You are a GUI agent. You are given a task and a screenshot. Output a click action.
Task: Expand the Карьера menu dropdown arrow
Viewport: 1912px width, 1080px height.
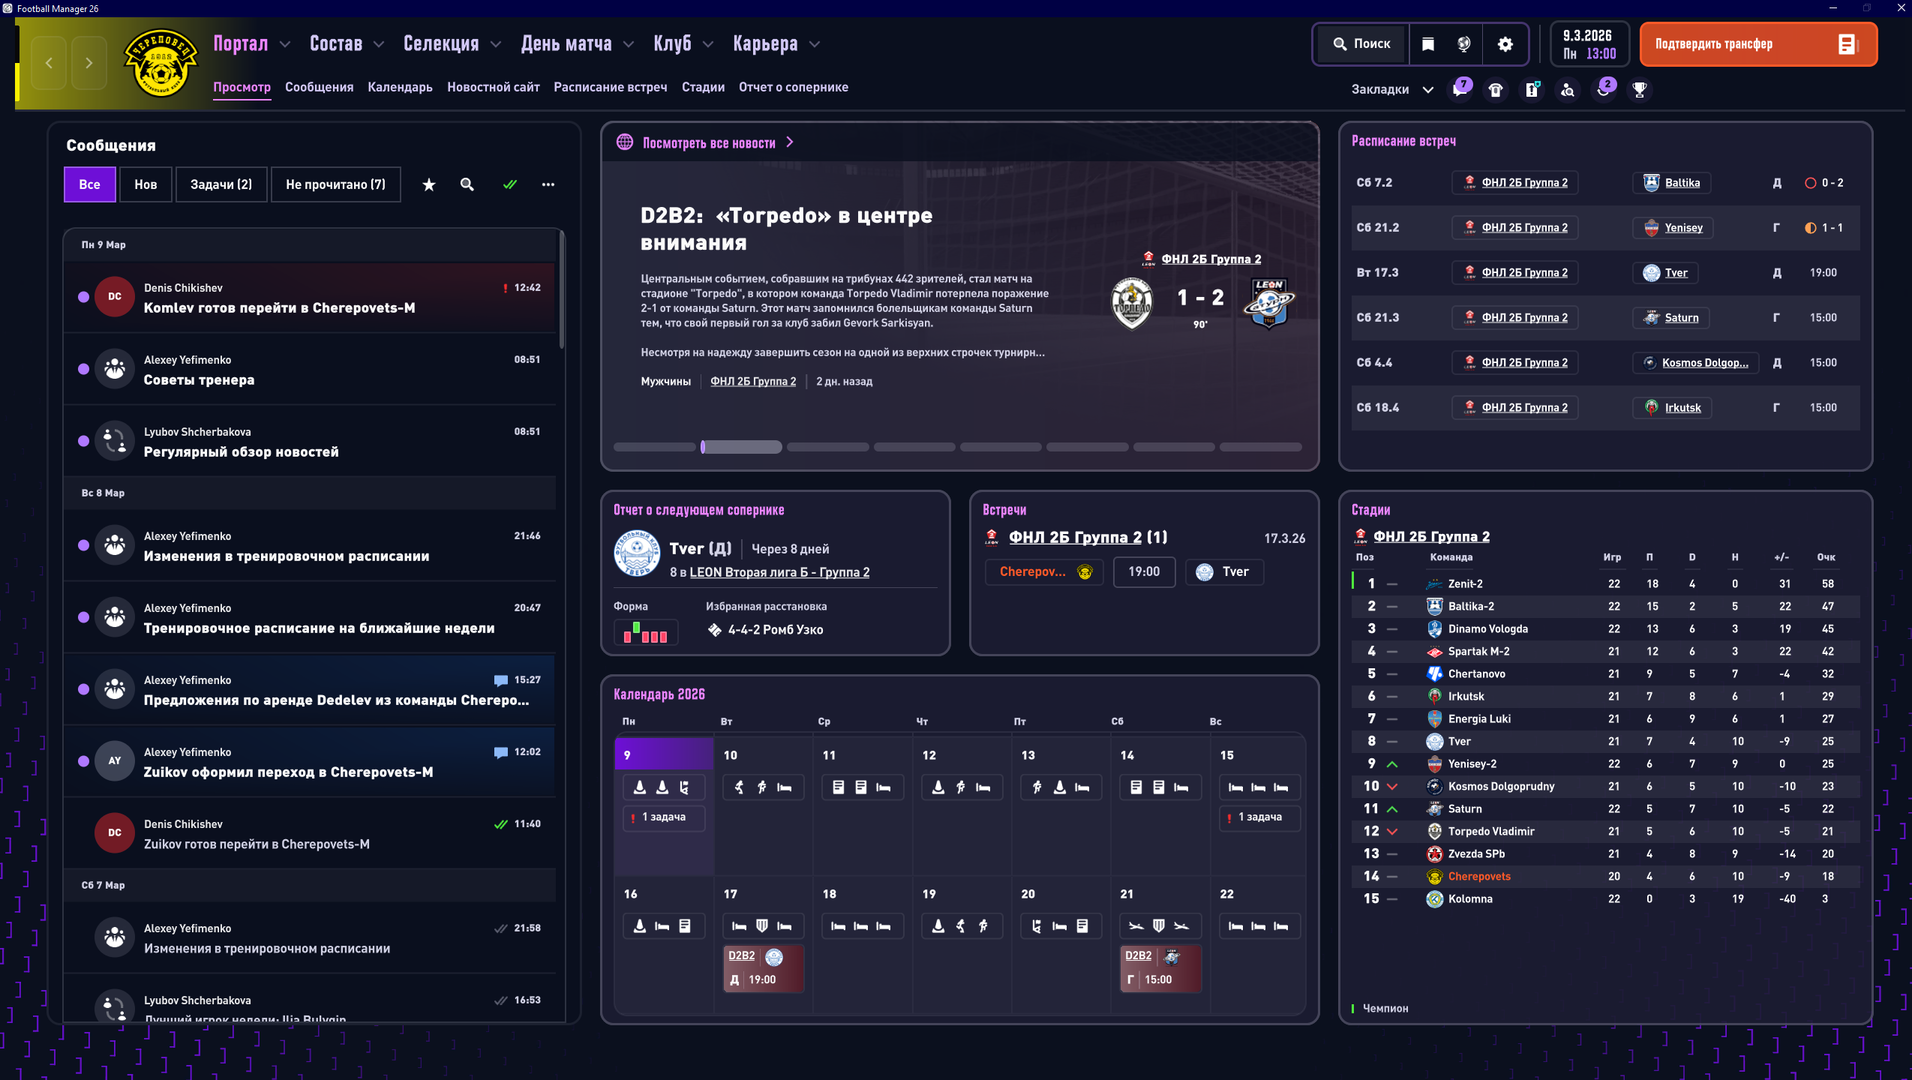(x=814, y=44)
